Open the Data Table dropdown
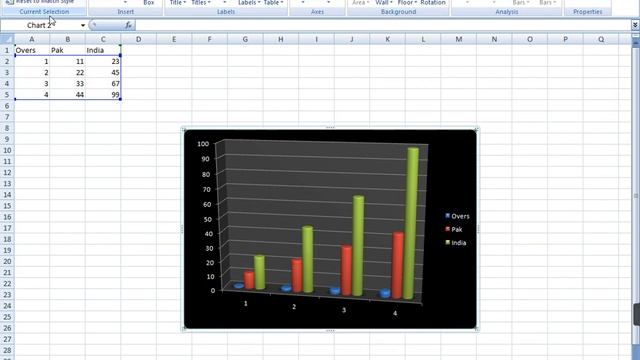Screen dimensions: 640x360 273,3
